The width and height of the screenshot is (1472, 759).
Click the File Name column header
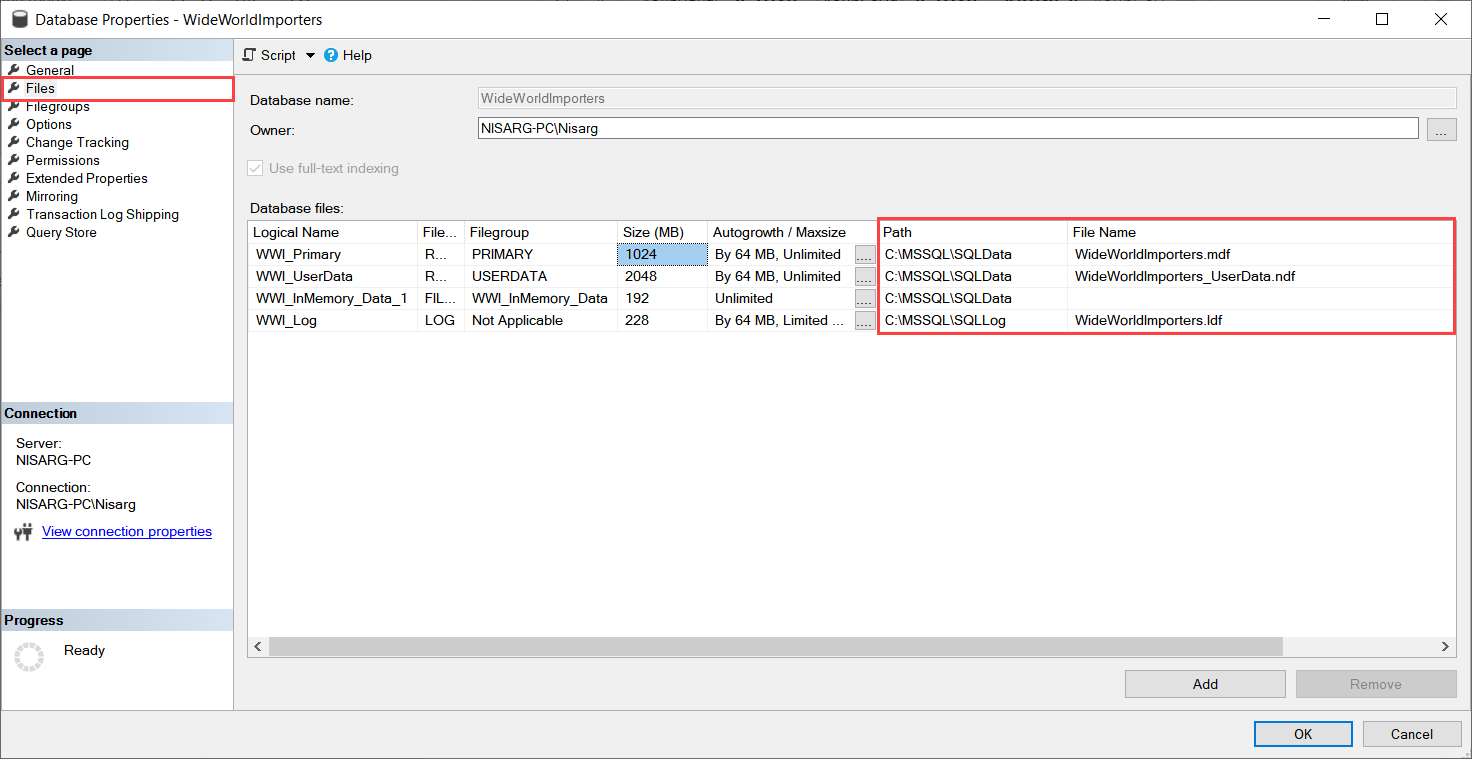click(1262, 232)
